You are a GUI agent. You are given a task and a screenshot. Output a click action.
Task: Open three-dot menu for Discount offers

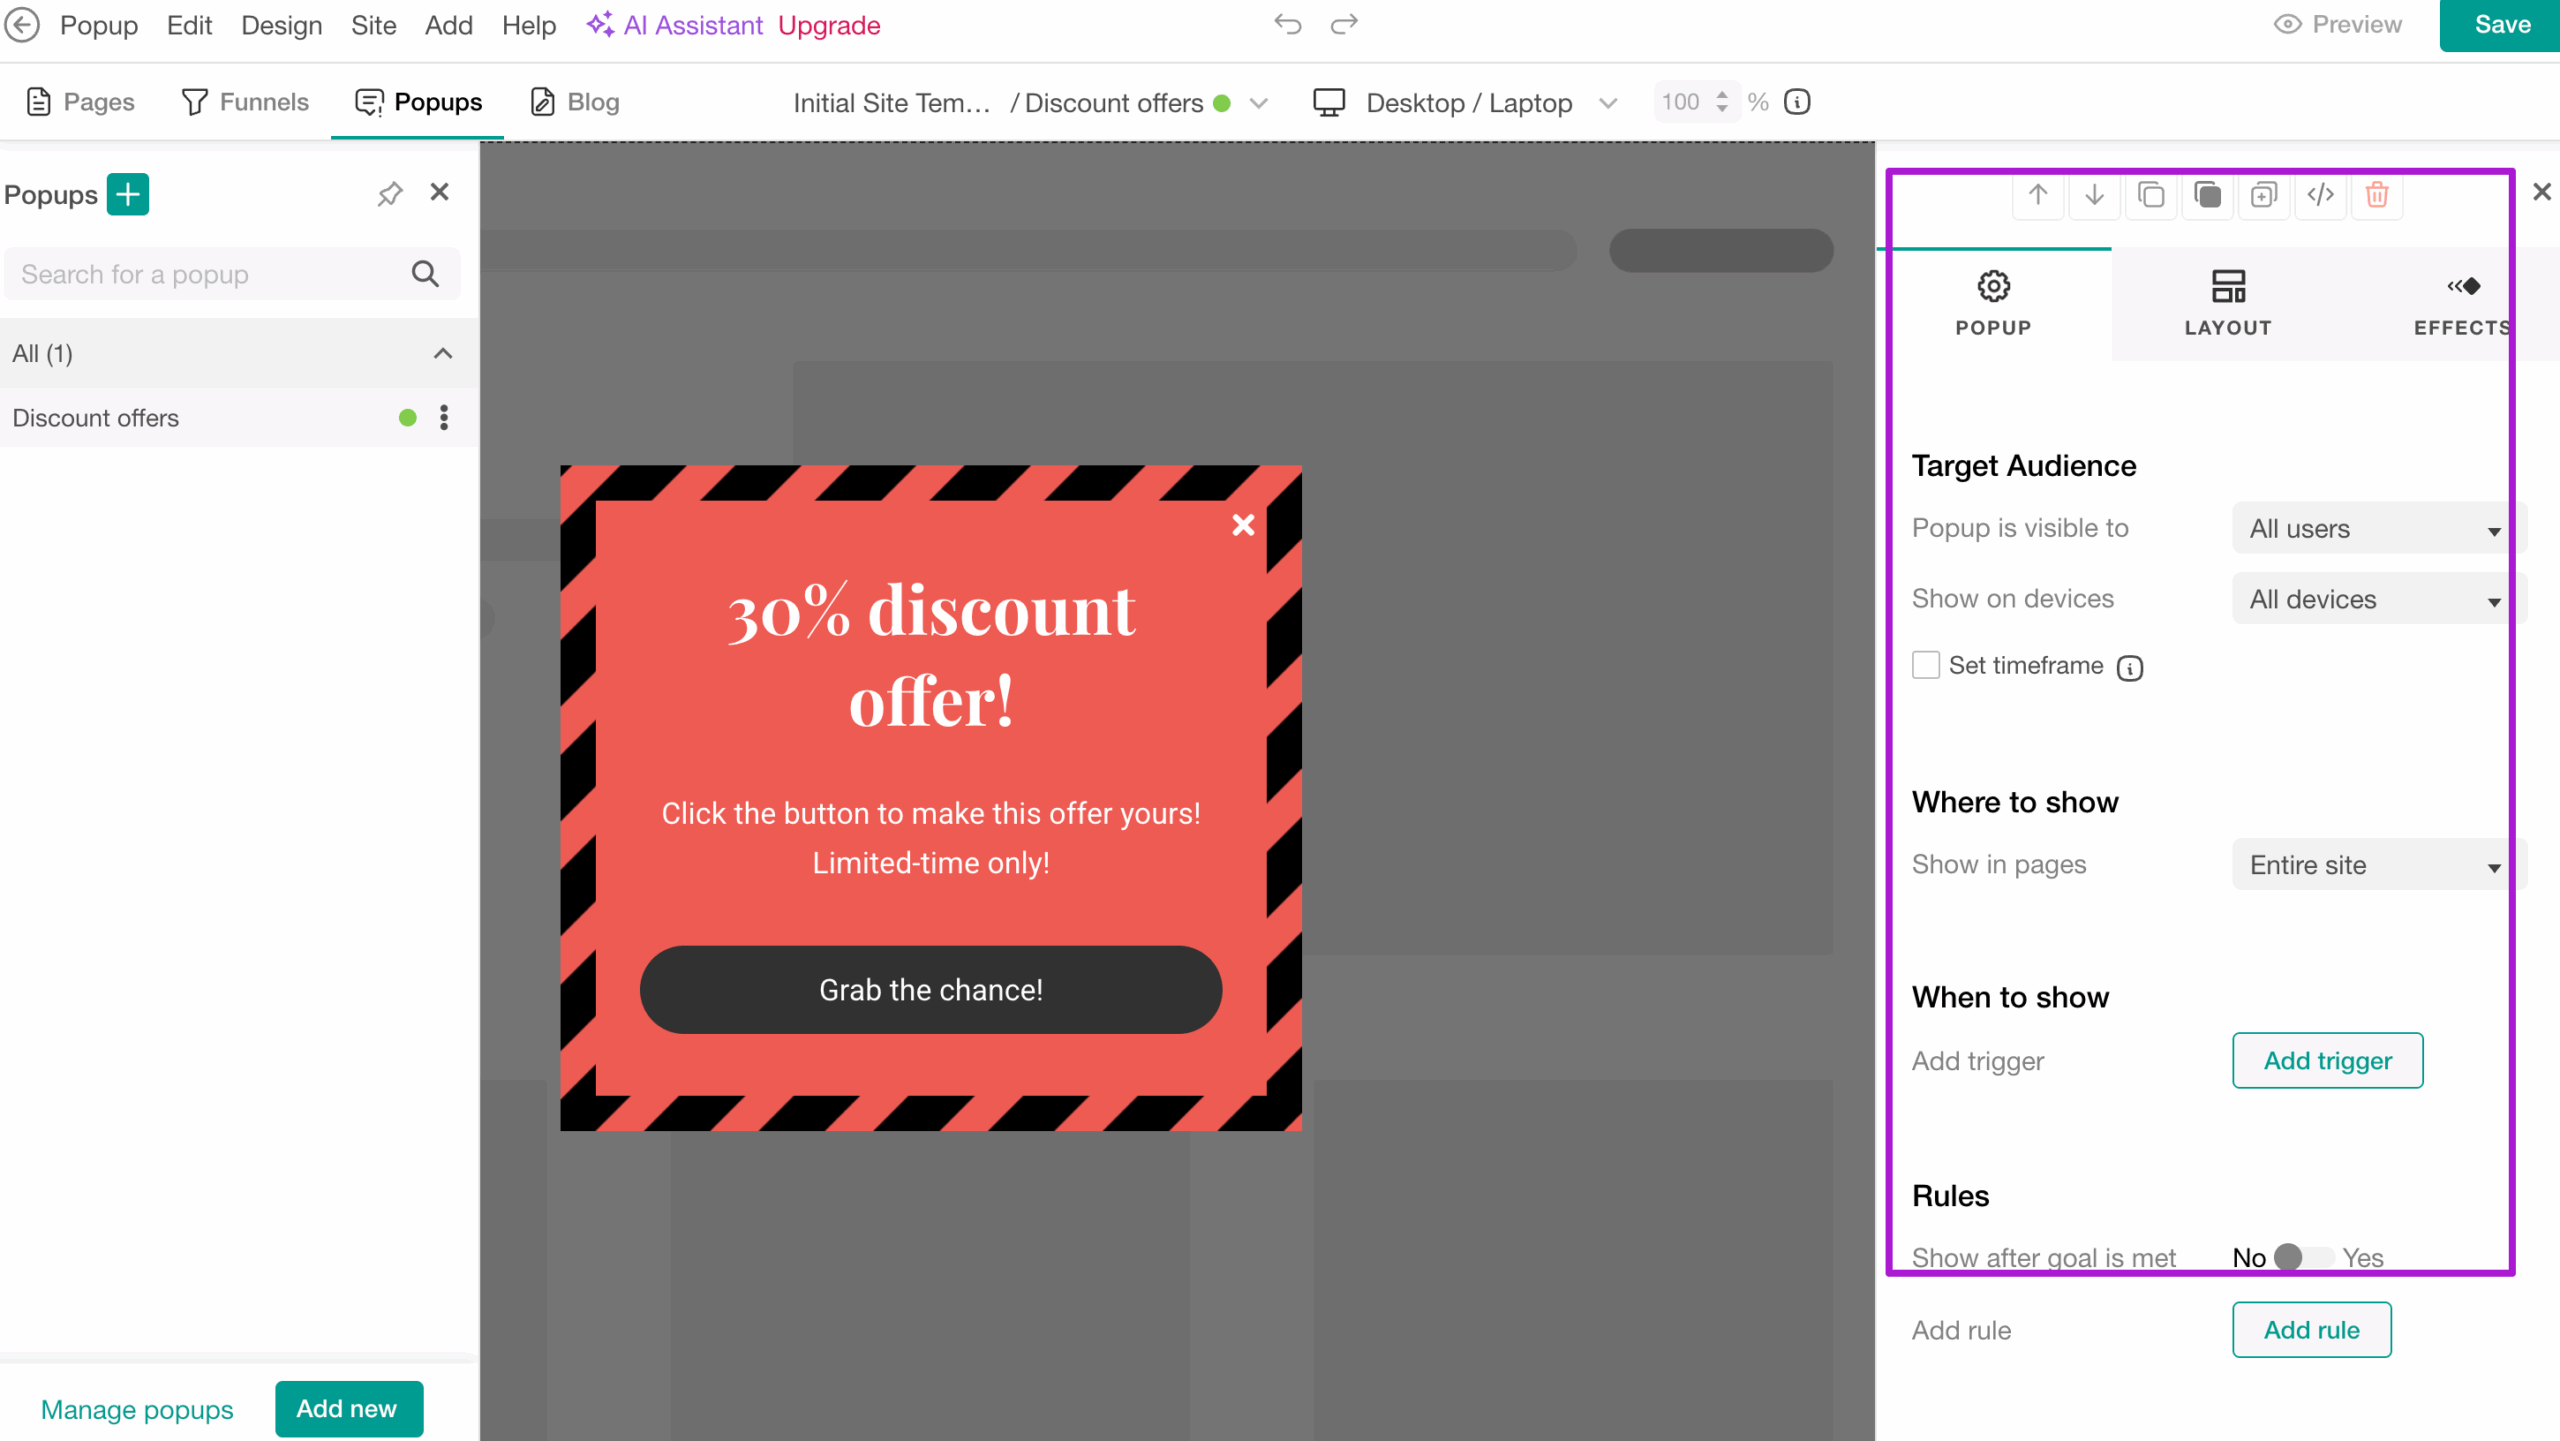click(x=444, y=418)
